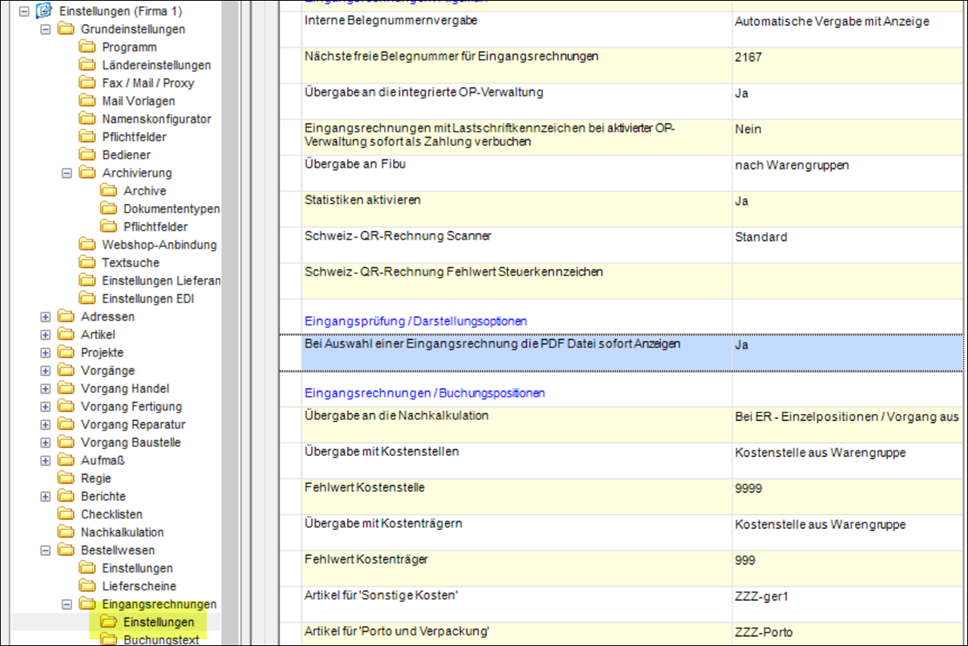Click the Webshop-Anbindung folder icon
968x646 pixels.
[x=87, y=245]
